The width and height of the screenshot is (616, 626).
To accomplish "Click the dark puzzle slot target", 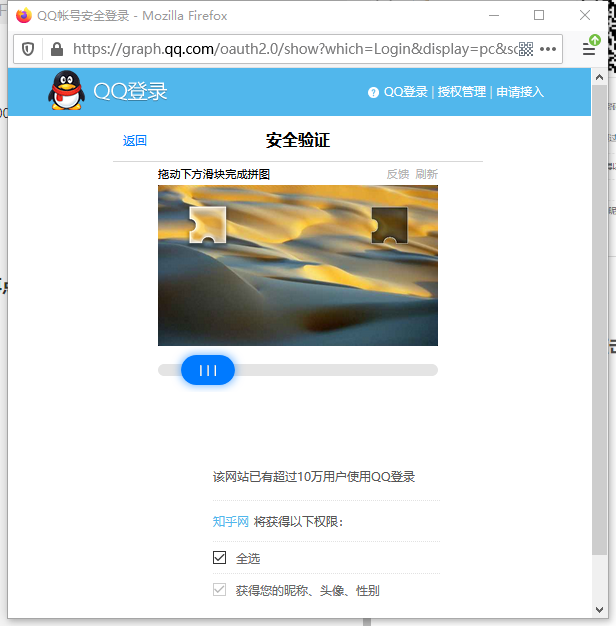I will [x=389, y=225].
